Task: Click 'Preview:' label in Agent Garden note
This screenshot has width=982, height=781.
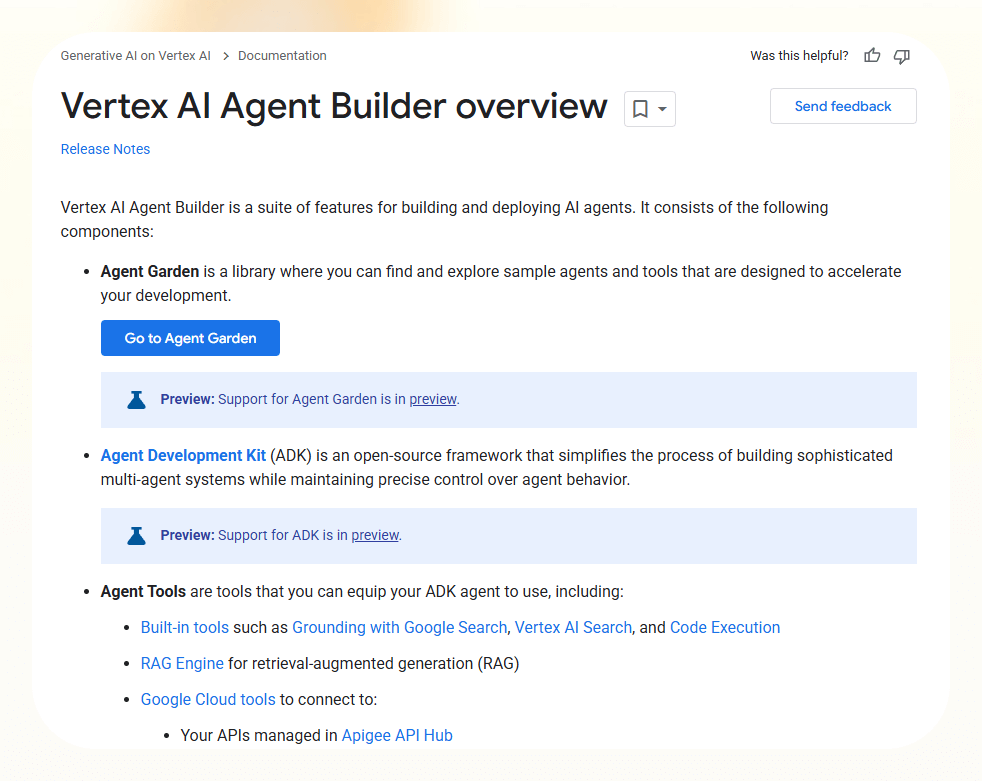Action: [187, 399]
